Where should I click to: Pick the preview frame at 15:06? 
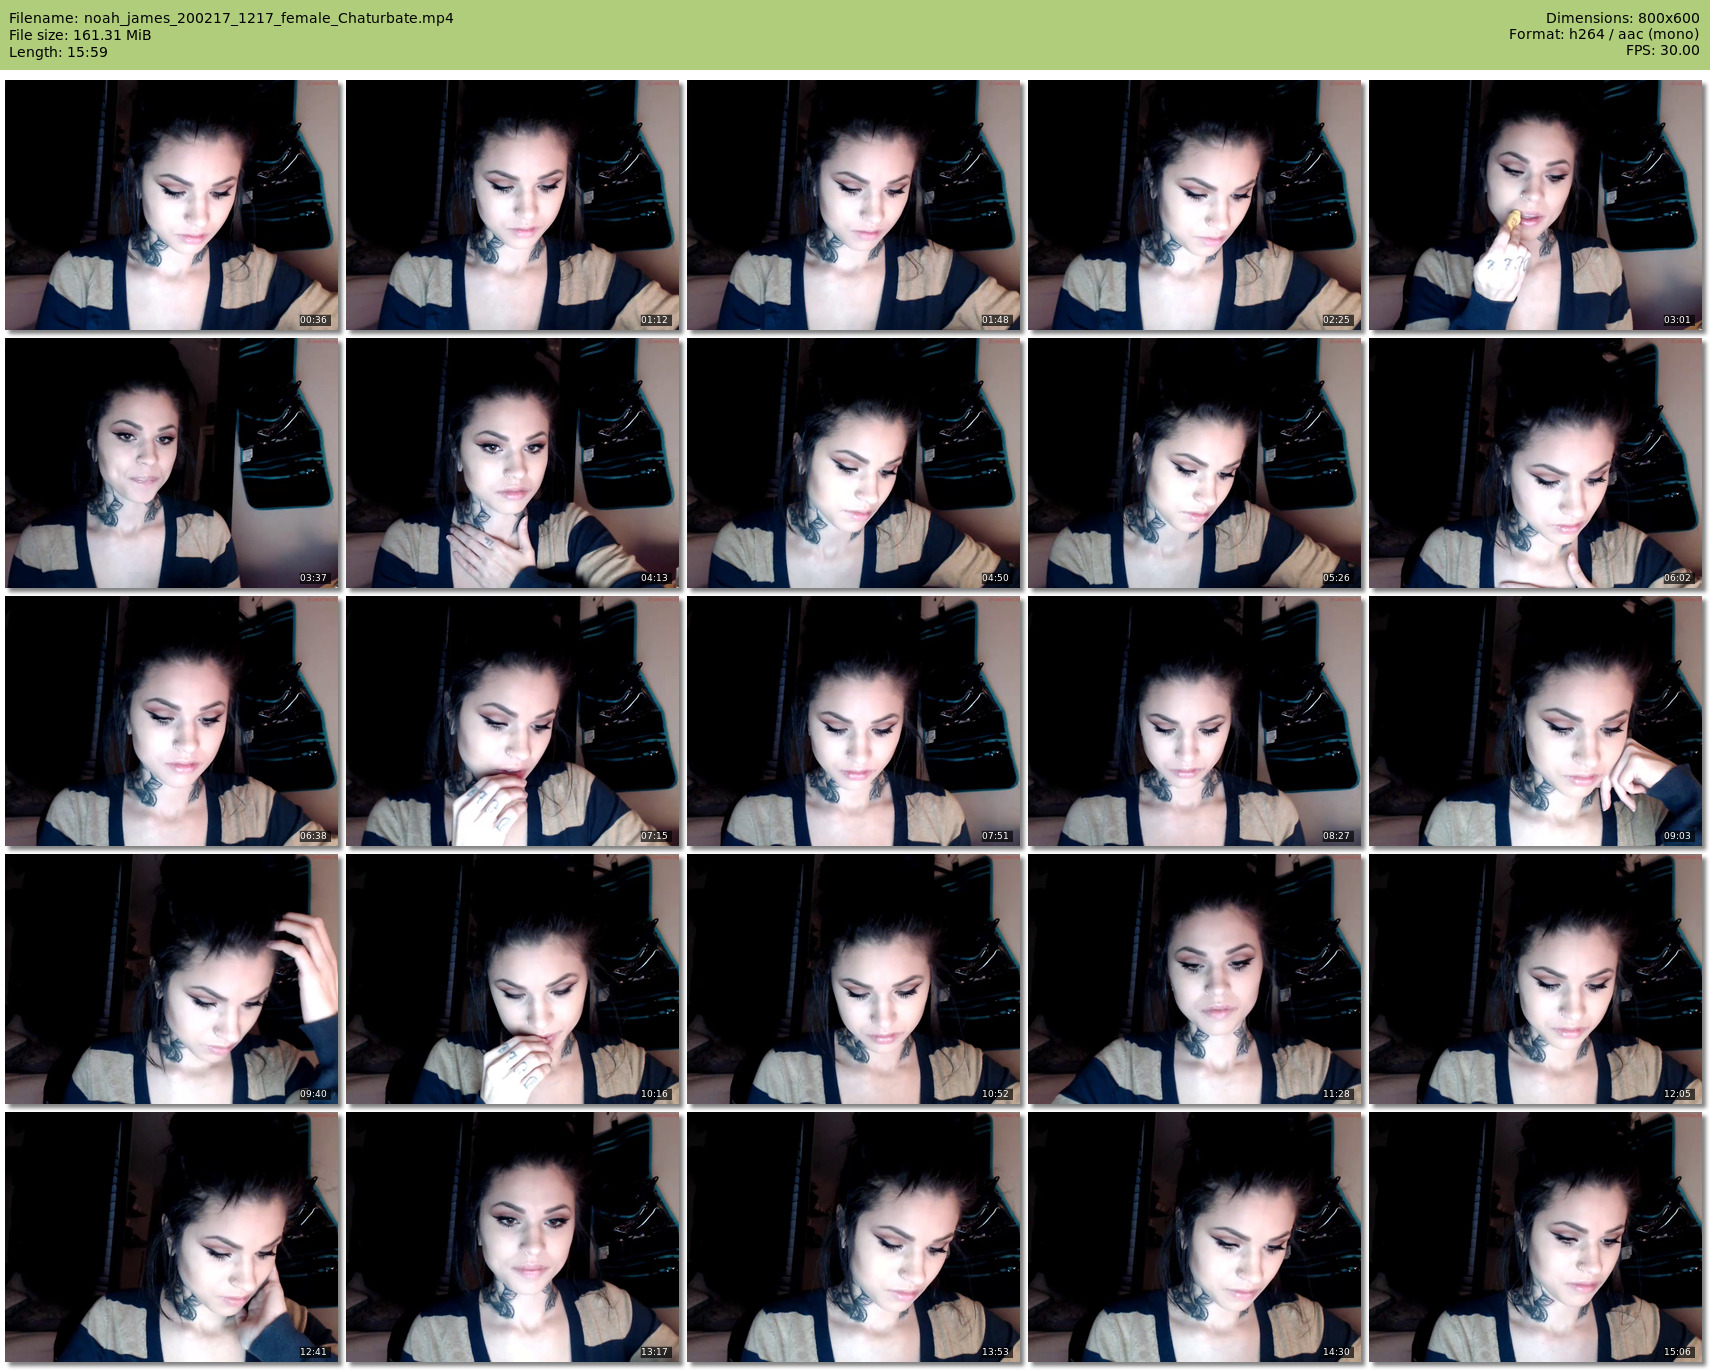(1536, 1237)
